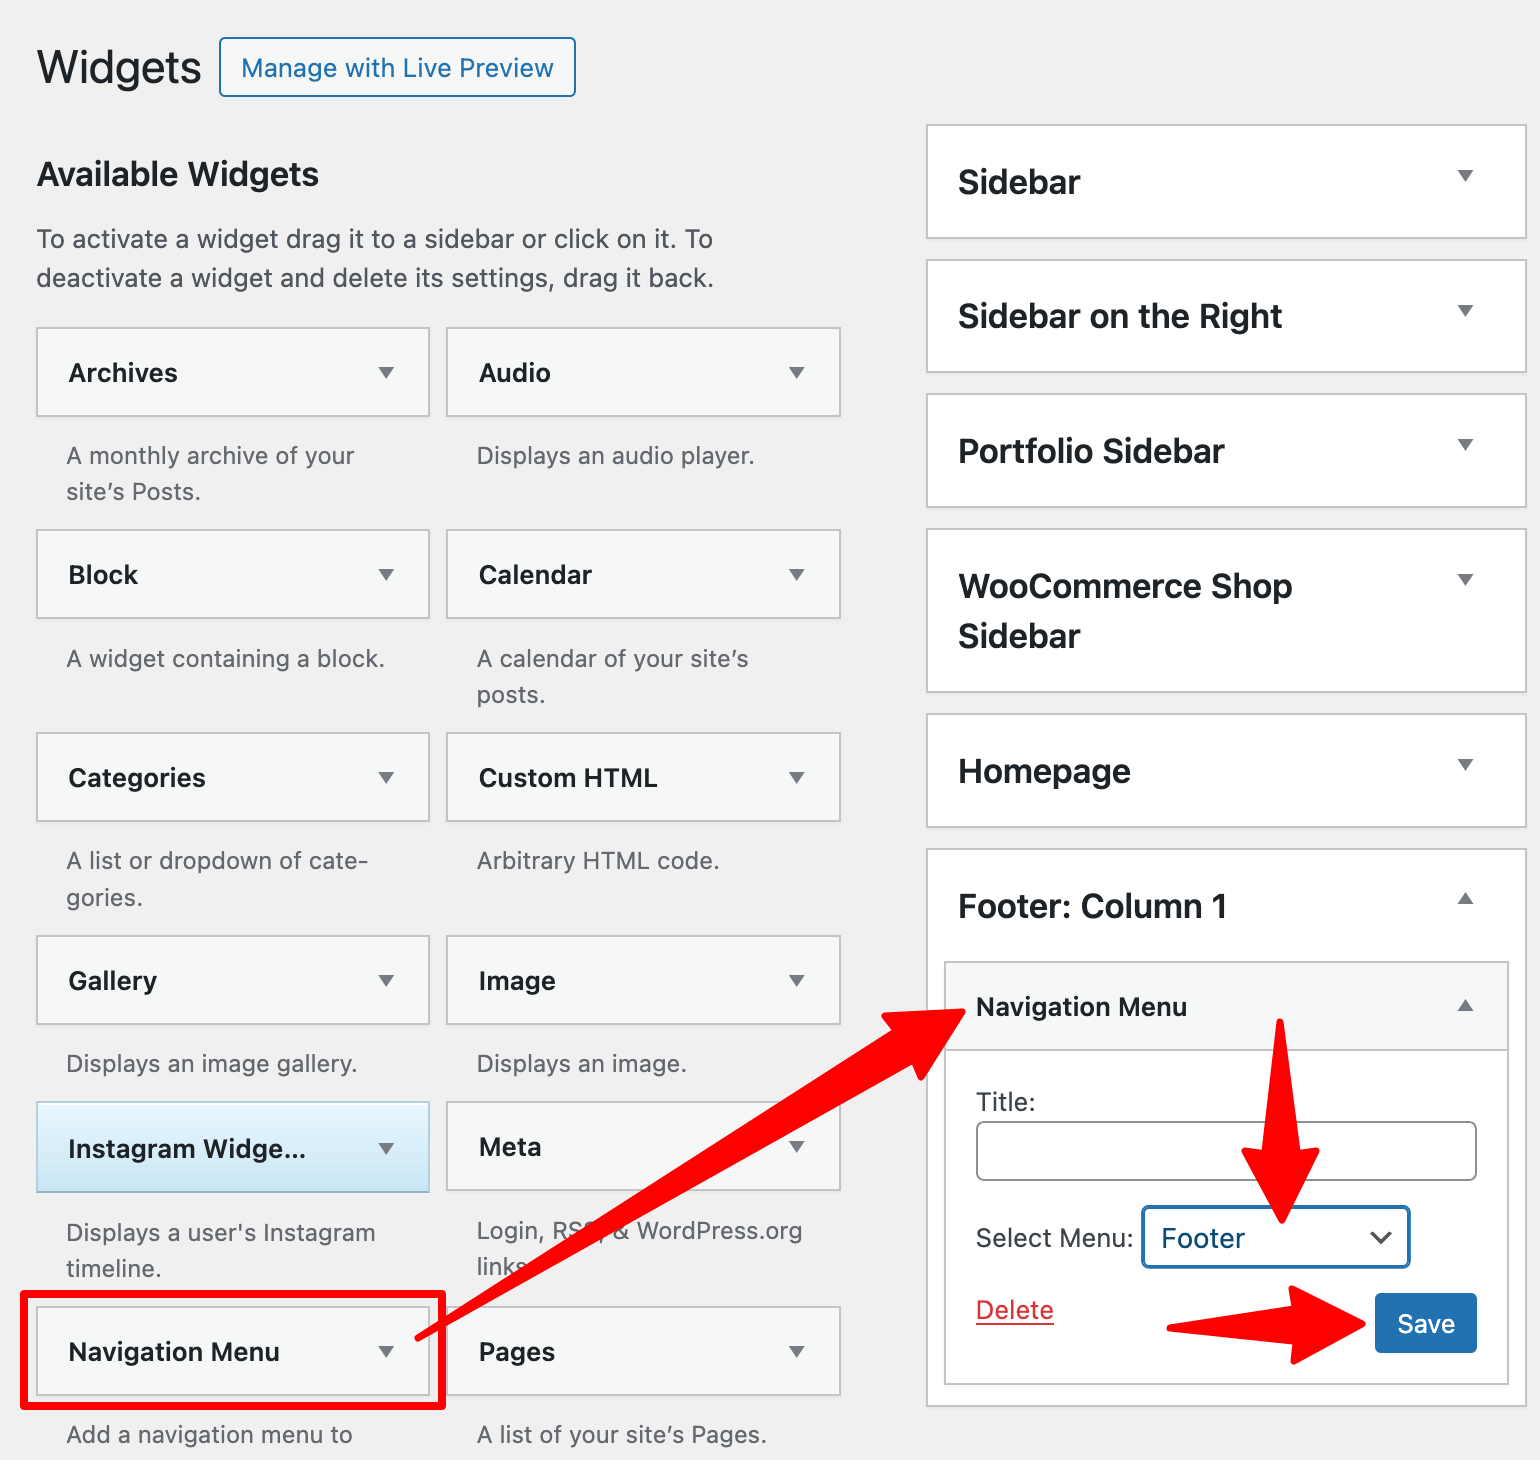Expand the Sidebar on the Right area
The image size is (1540, 1460).
click(1465, 310)
